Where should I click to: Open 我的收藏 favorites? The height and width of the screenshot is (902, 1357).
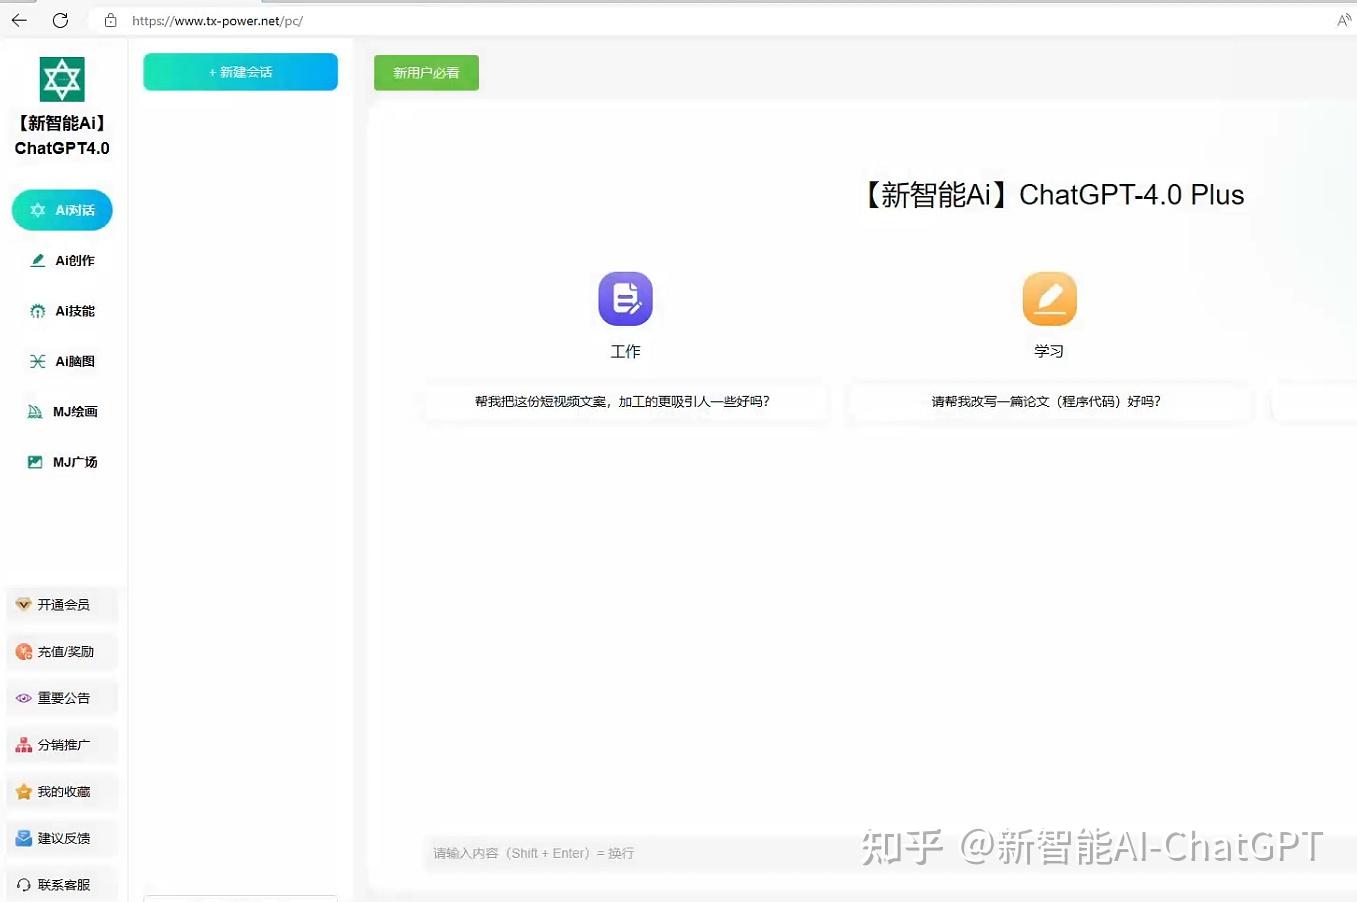pyautogui.click(x=62, y=792)
